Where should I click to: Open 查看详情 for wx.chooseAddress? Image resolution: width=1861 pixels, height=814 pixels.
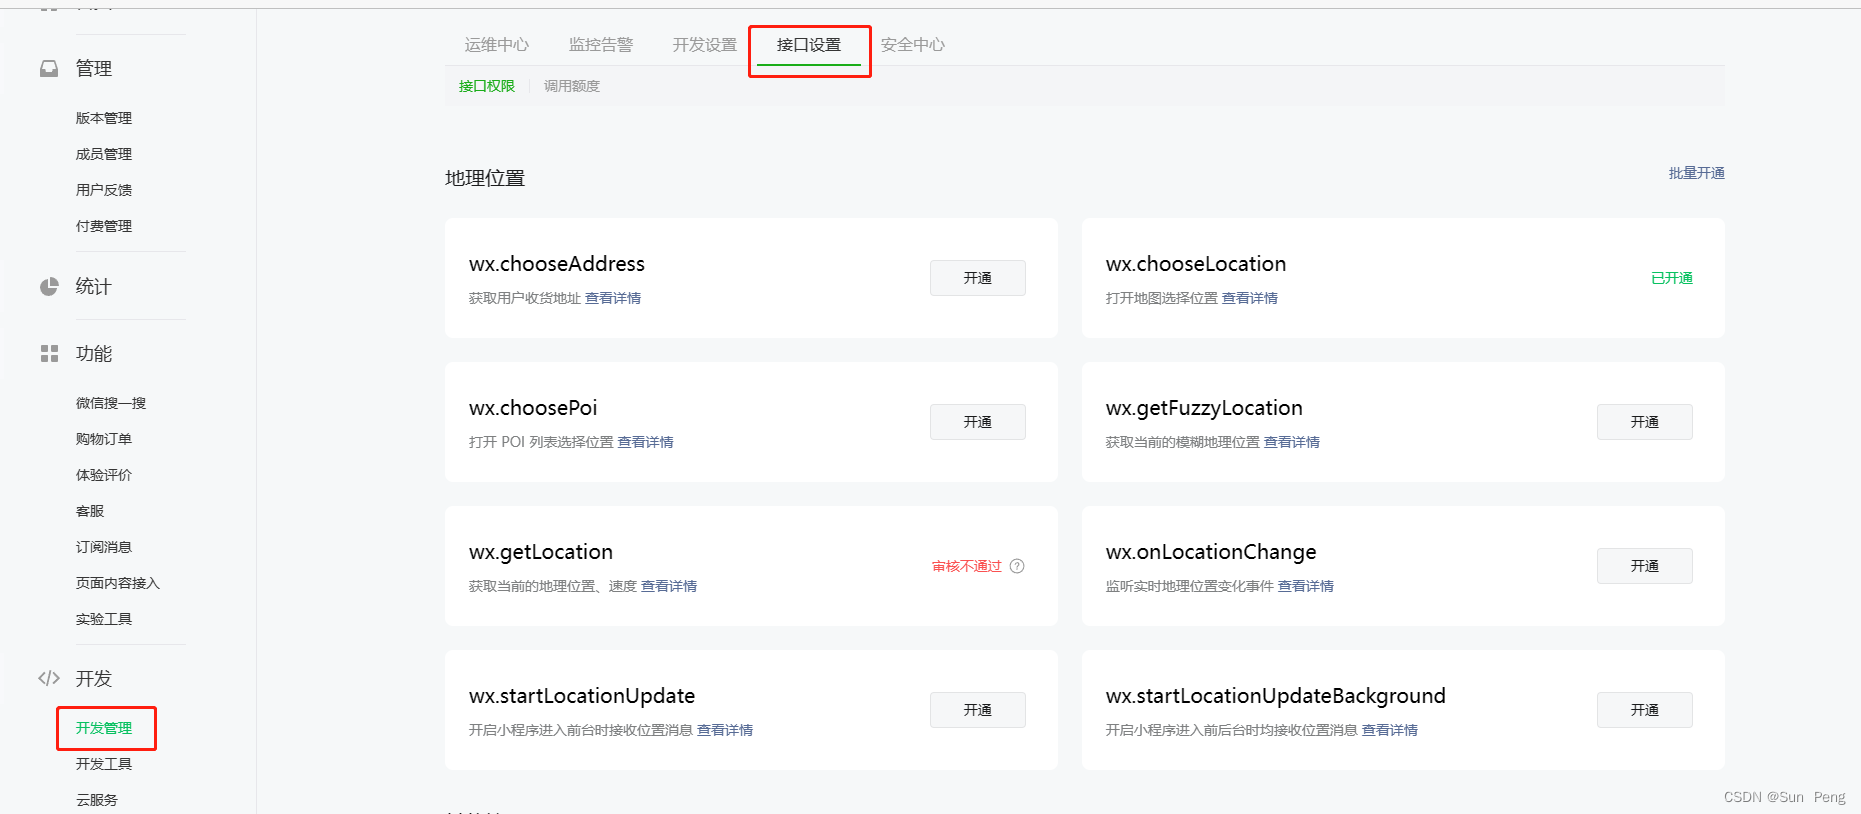click(x=613, y=298)
